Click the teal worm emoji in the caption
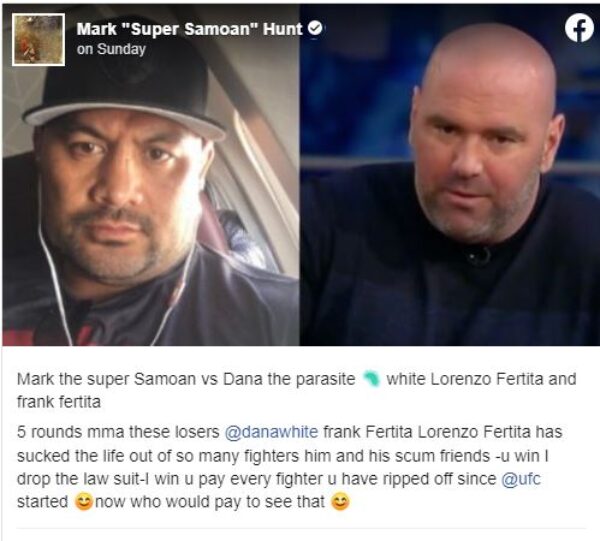The image size is (600, 541). point(371,379)
